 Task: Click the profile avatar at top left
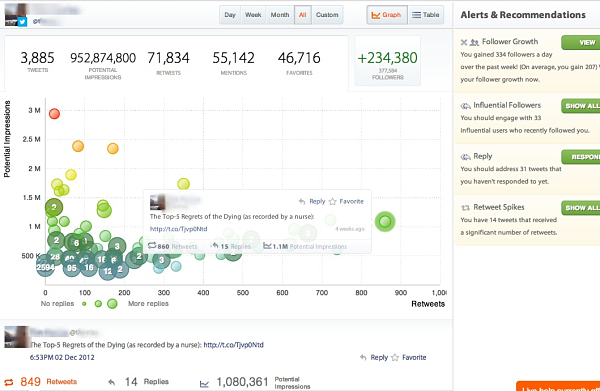[15, 15]
